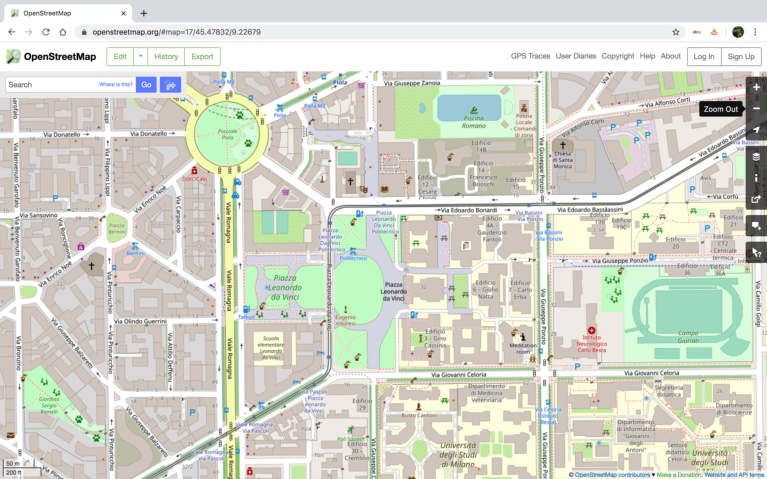This screenshot has height=479, width=767.
Task: Activate the Query features tool
Action: (x=756, y=252)
